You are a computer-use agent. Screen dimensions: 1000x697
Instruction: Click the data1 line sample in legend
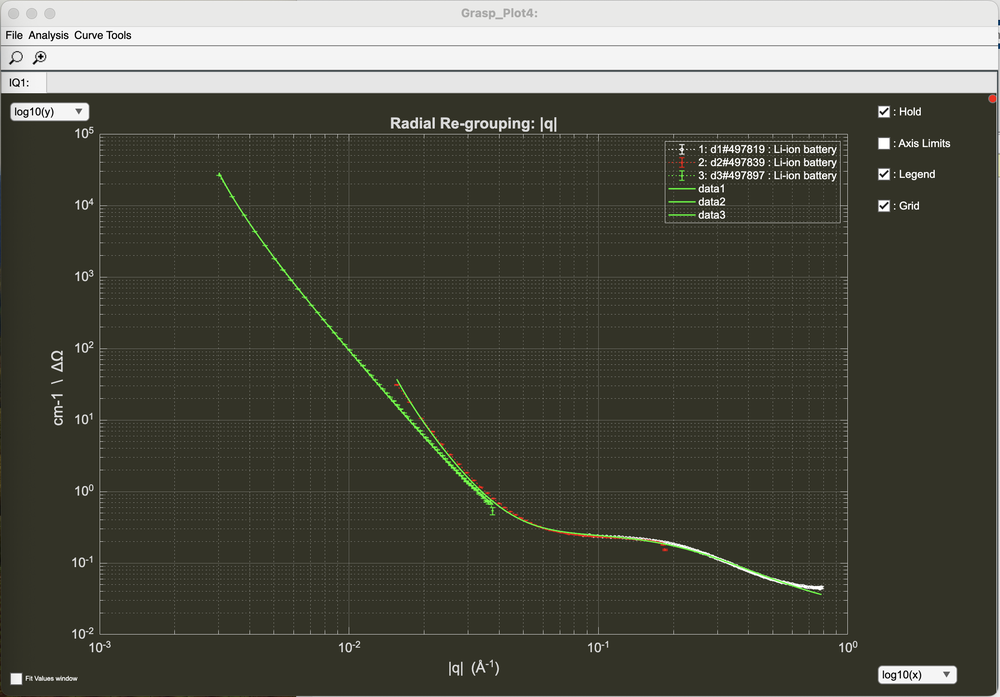[681, 189]
